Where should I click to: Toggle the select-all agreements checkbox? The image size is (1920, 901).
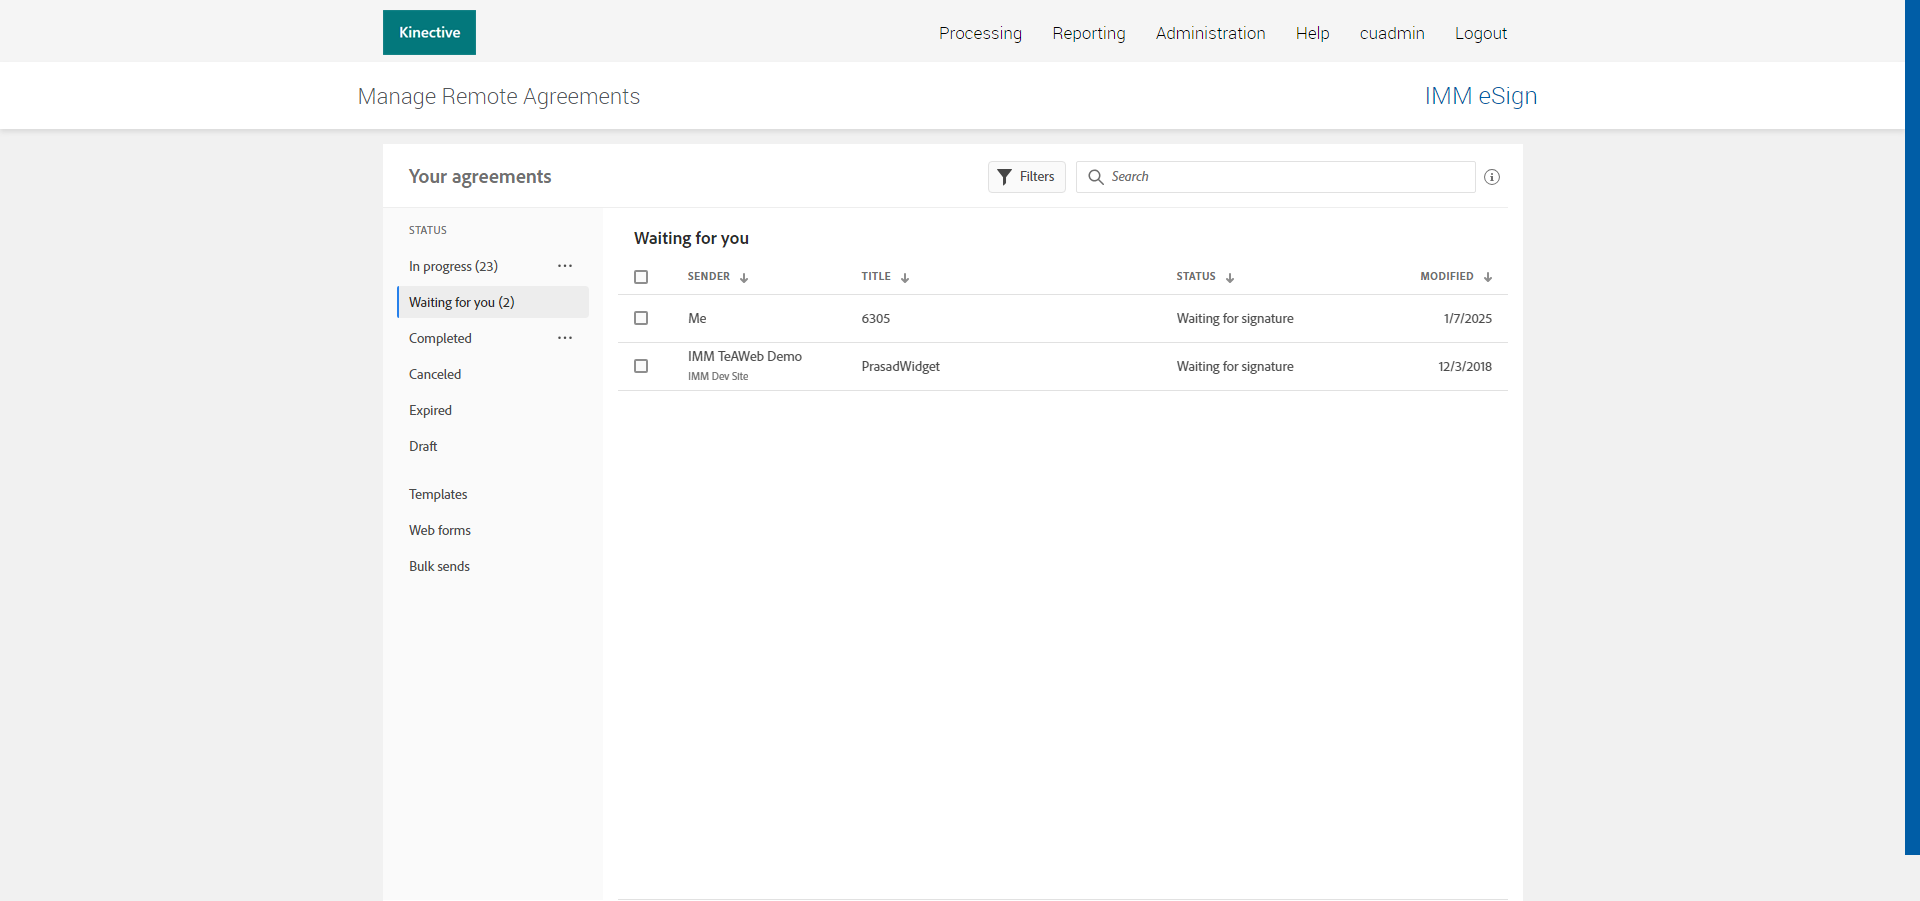click(x=641, y=277)
